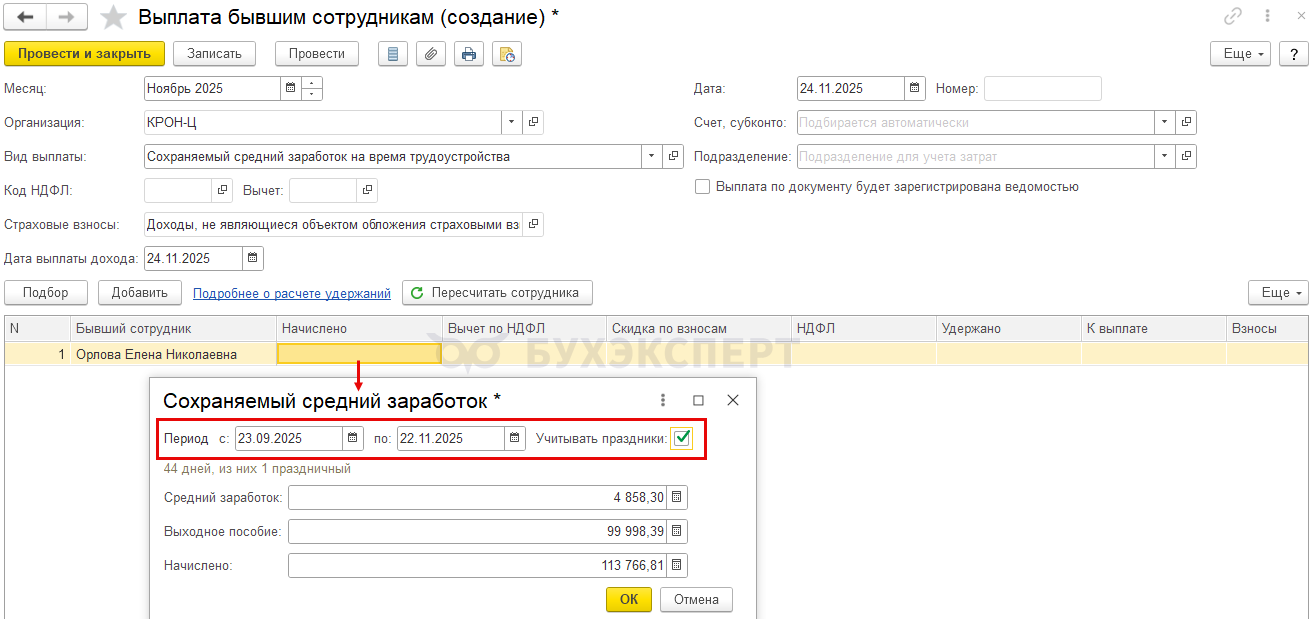Close the Сохраняемый средний заработок dialog
This screenshot has width=1314, height=619.
732,400
